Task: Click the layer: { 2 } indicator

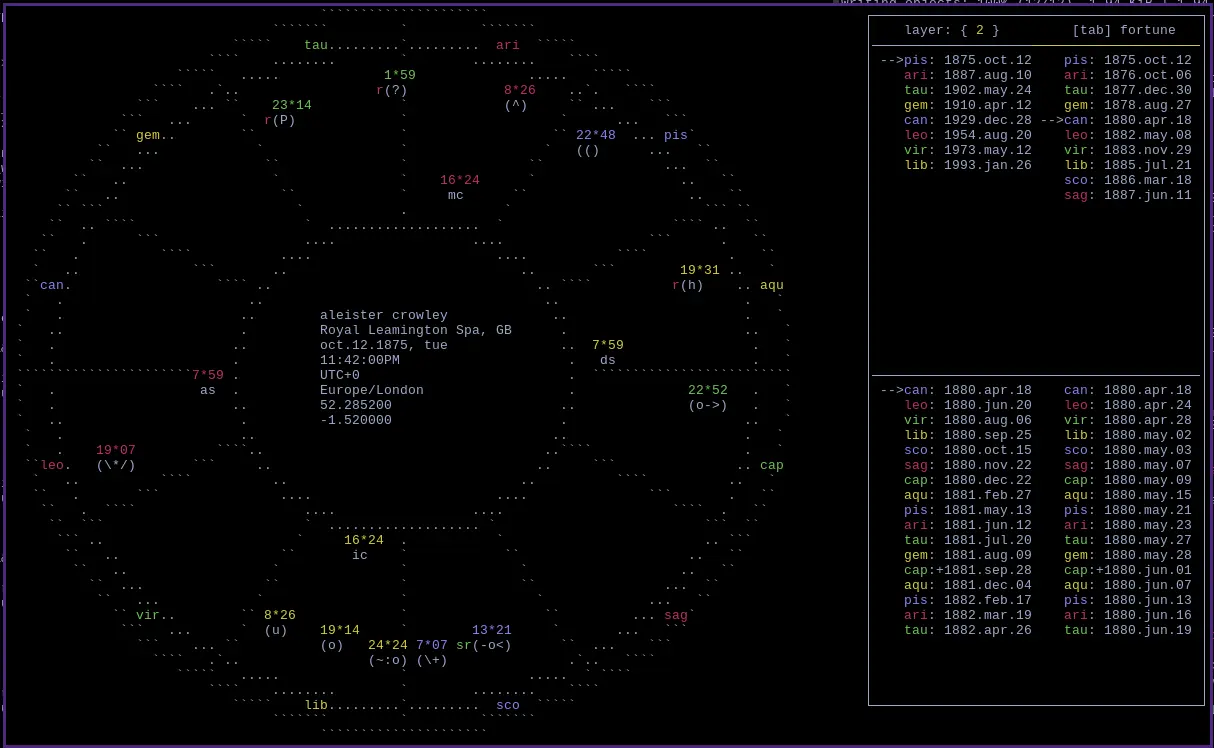Action: [952, 30]
